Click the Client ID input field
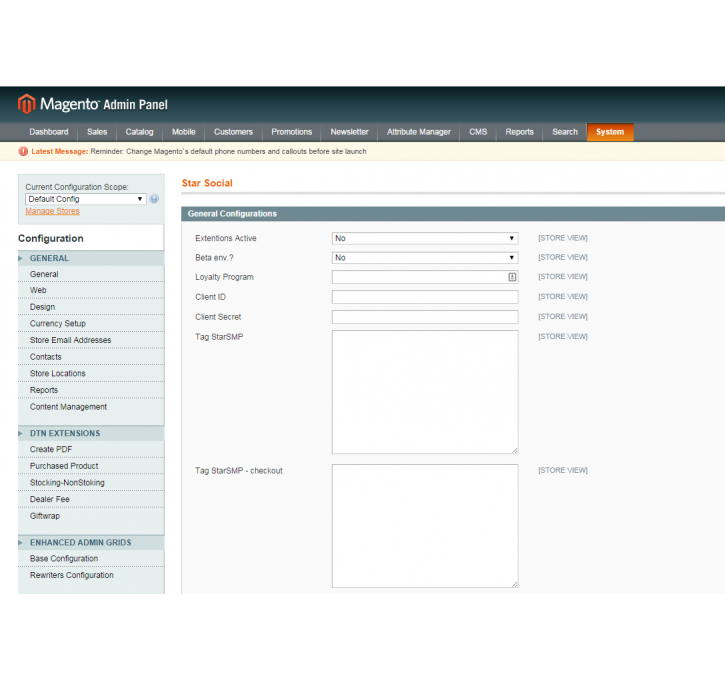 coord(424,297)
